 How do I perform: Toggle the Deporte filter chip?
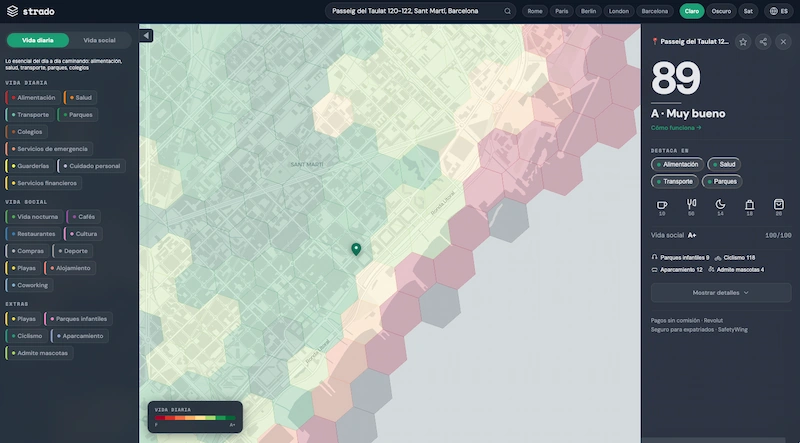click(x=73, y=251)
